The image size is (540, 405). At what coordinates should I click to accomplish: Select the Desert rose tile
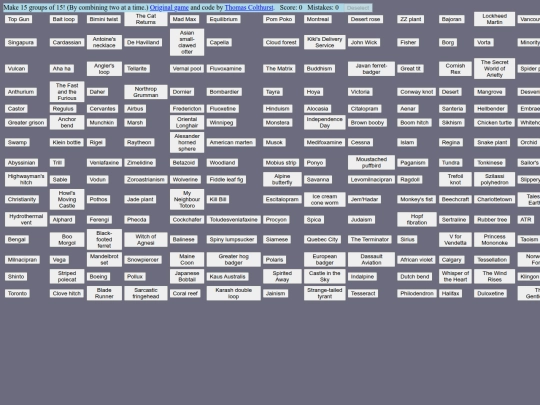pos(365,19)
